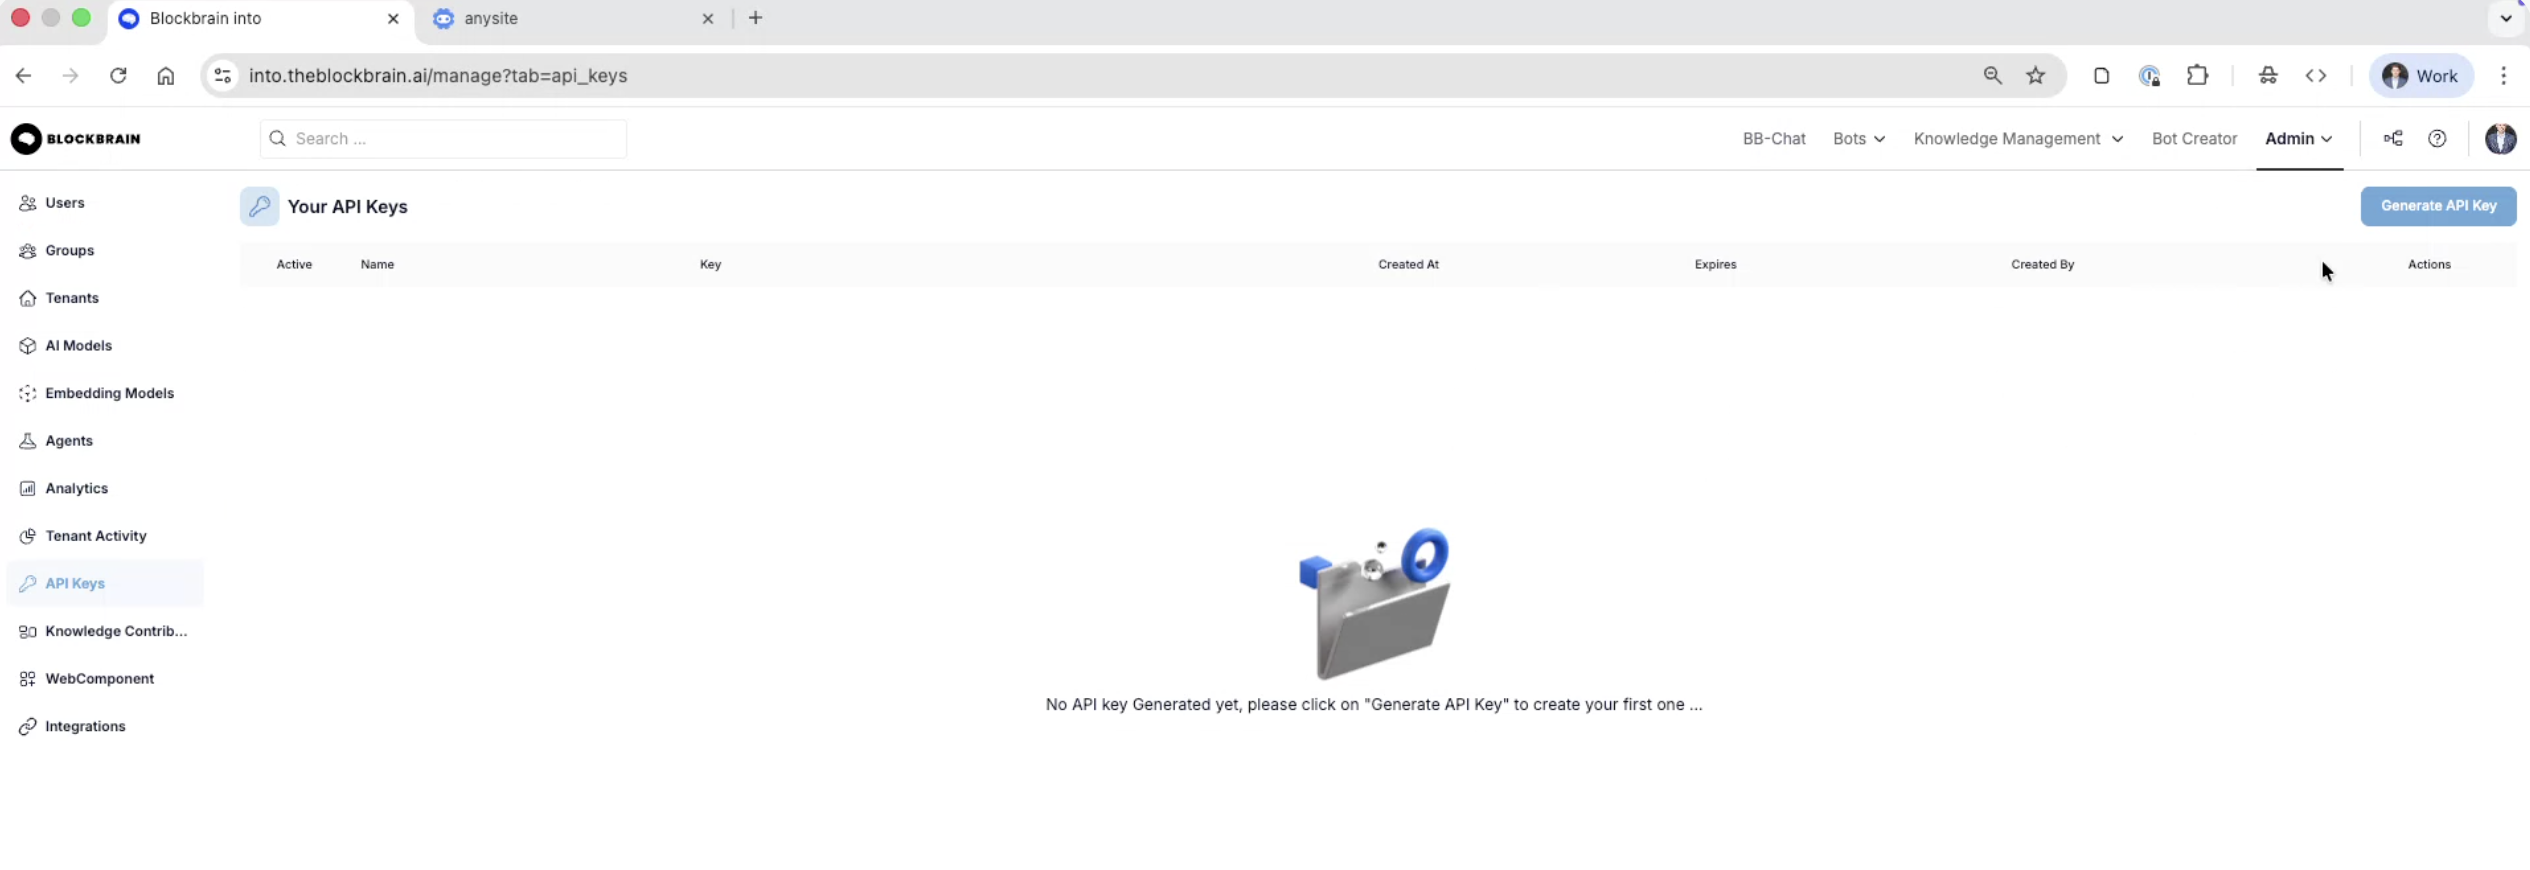The width and height of the screenshot is (2530, 870).
Task: Select the Embedding Models sidebar icon
Action: pyautogui.click(x=27, y=394)
